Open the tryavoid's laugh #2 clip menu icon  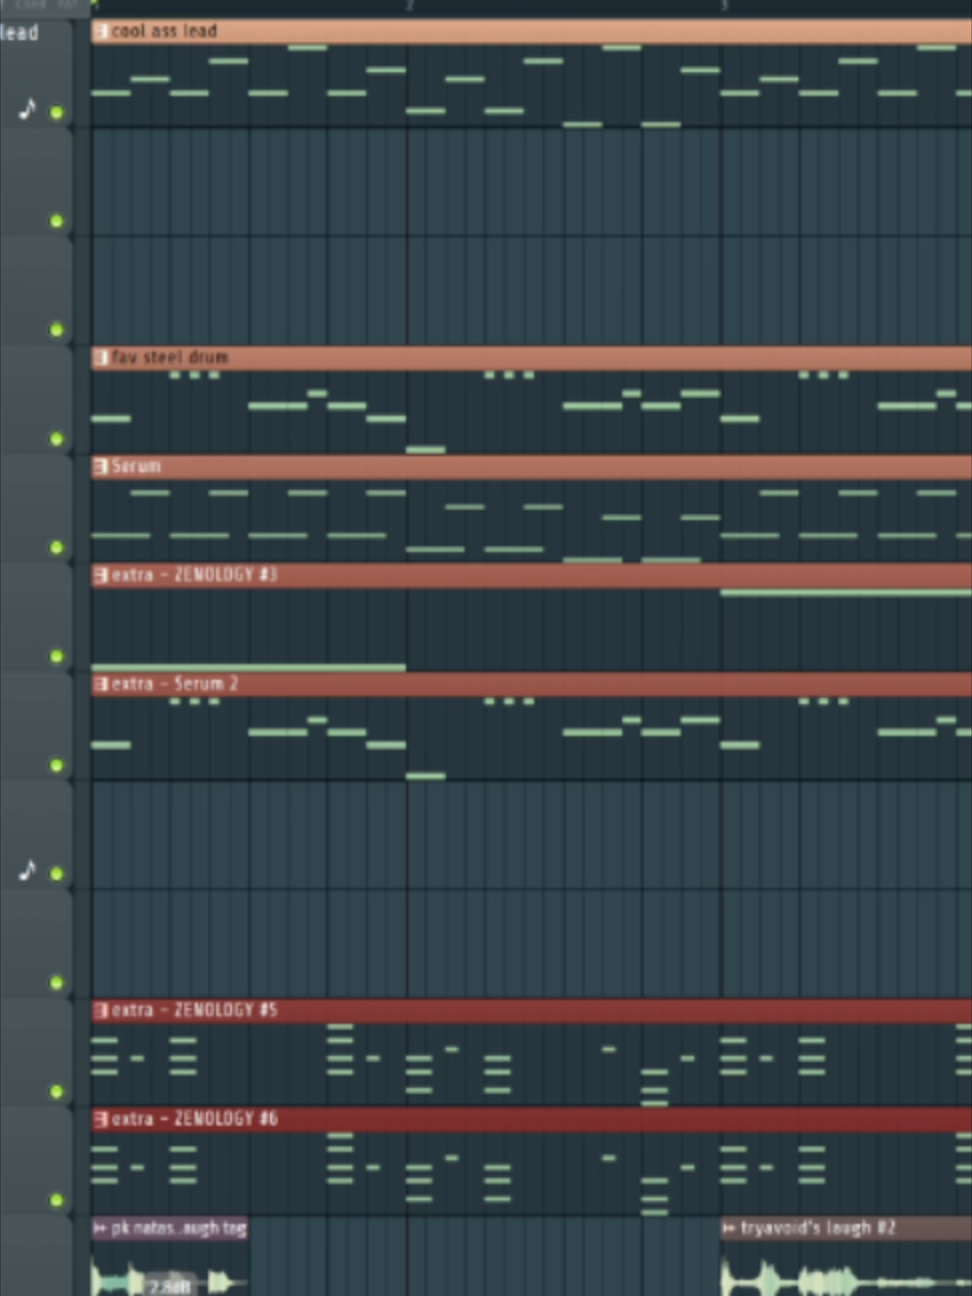[x=730, y=1228]
